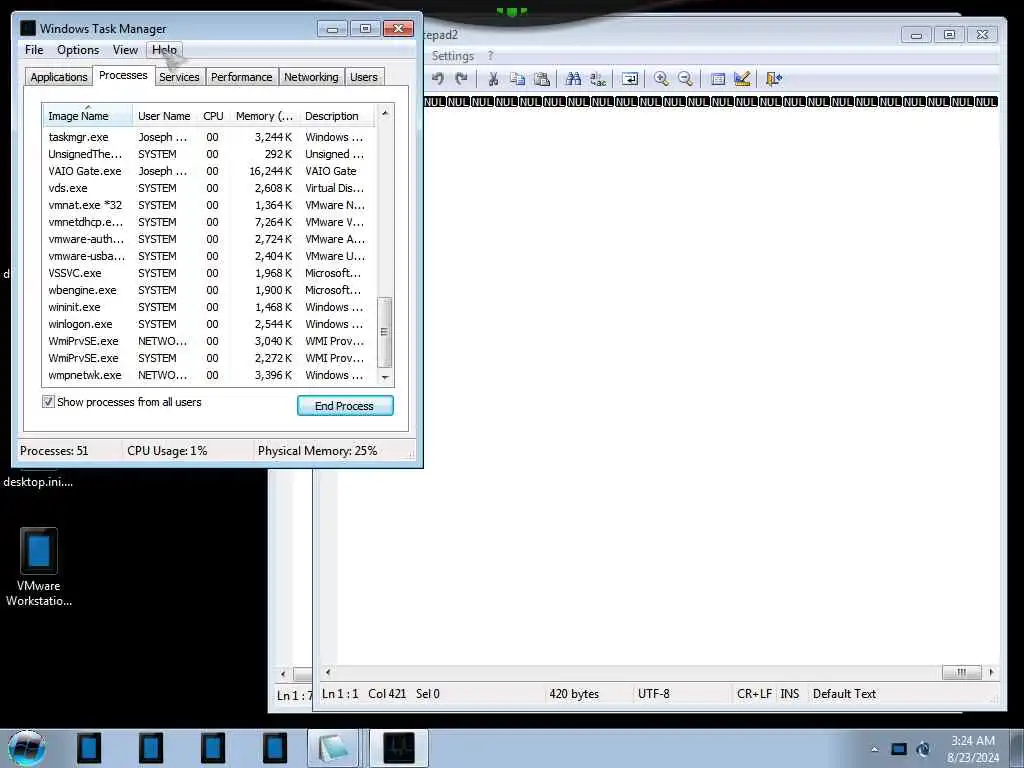
Task: Click the Cut scissors icon in Notepad2
Action: pos(493,79)
